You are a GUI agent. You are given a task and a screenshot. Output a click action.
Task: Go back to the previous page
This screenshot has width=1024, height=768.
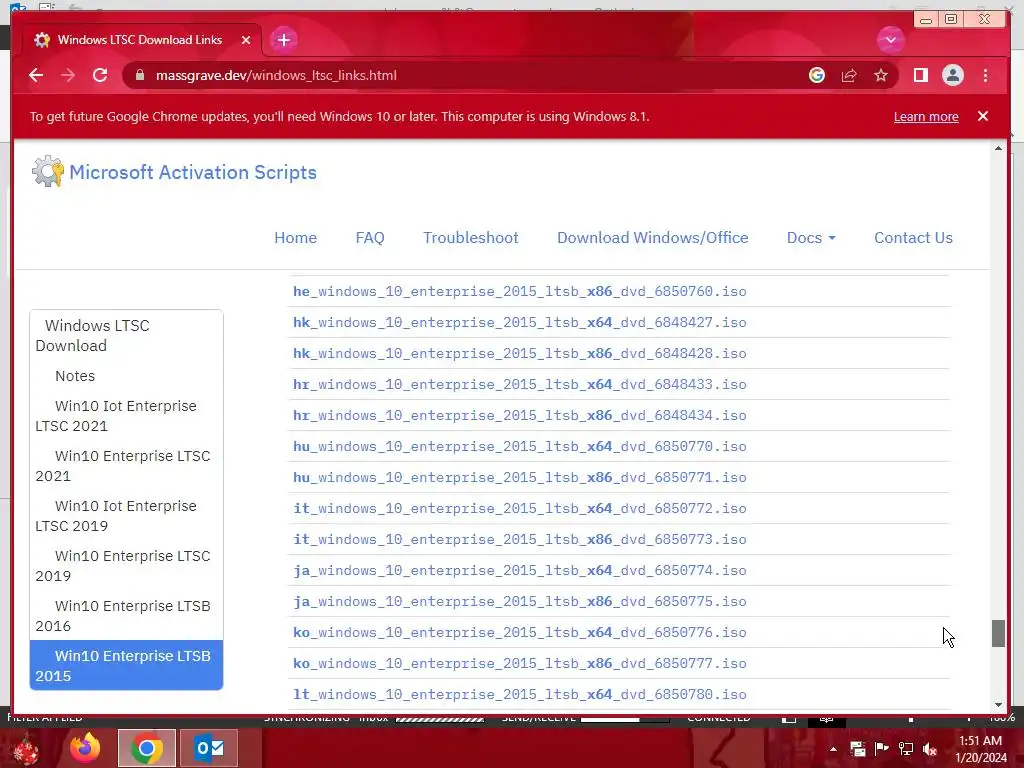[x=36, y=75]
